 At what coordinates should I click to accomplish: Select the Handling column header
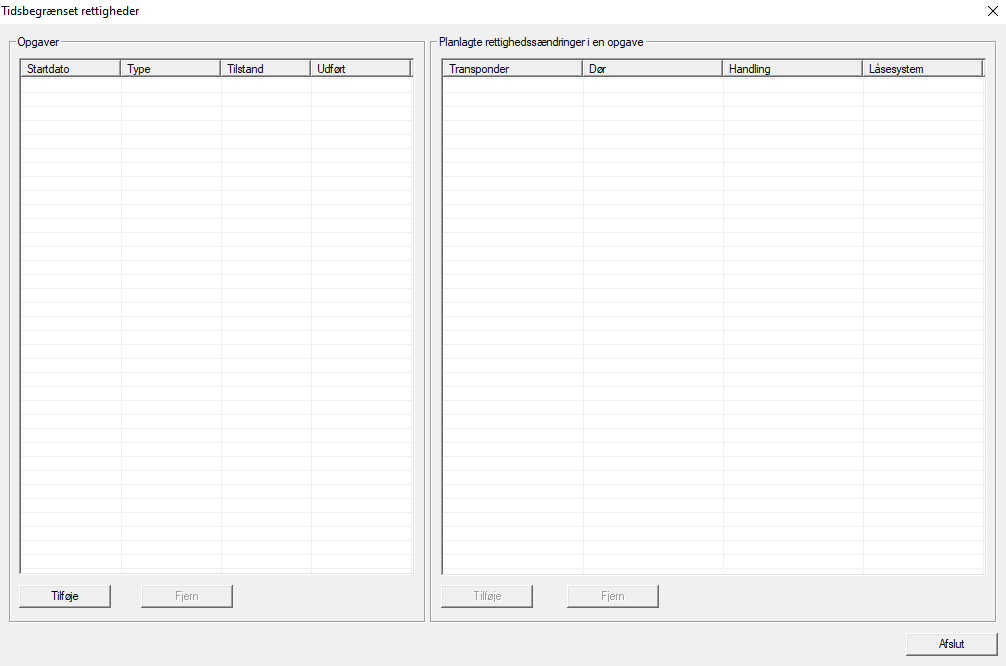click(x=792, y=69)
